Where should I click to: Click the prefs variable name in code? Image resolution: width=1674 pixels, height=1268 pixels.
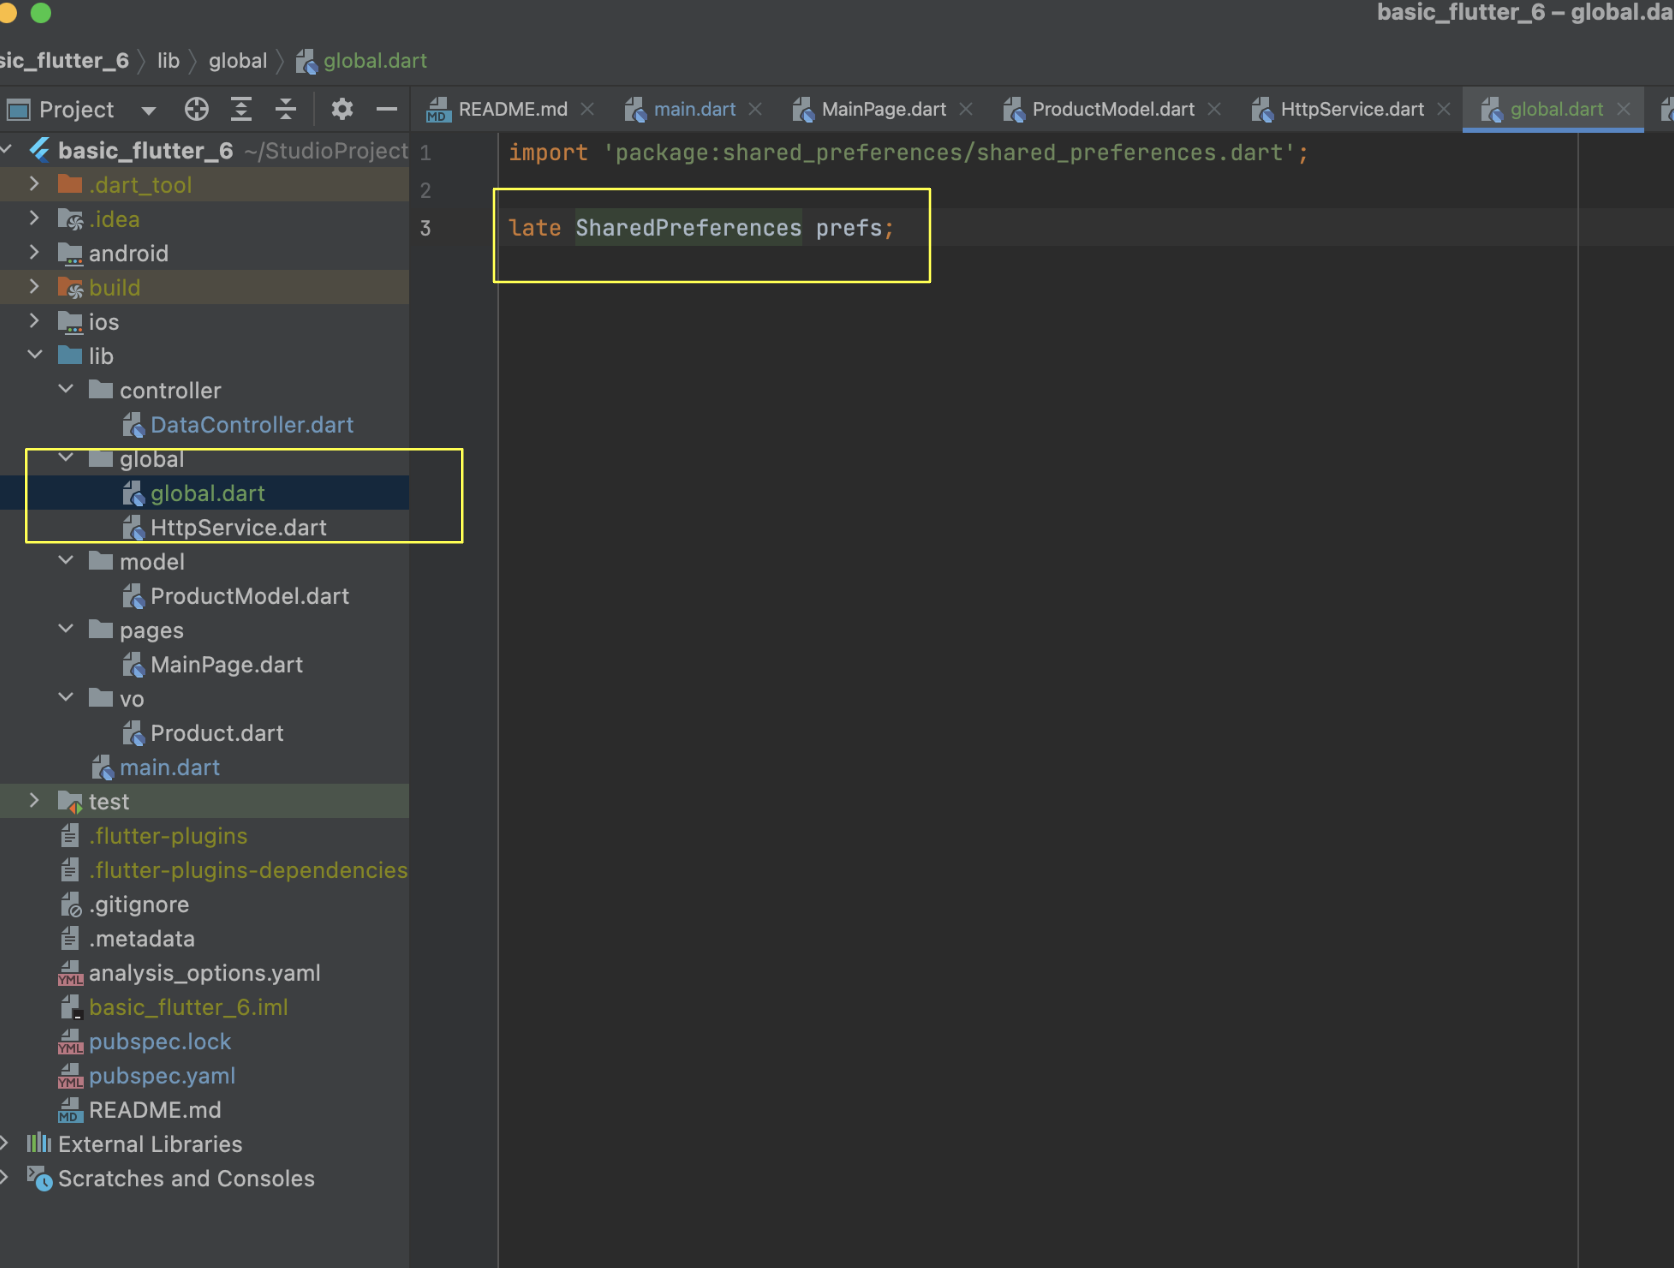pos(849,228)
